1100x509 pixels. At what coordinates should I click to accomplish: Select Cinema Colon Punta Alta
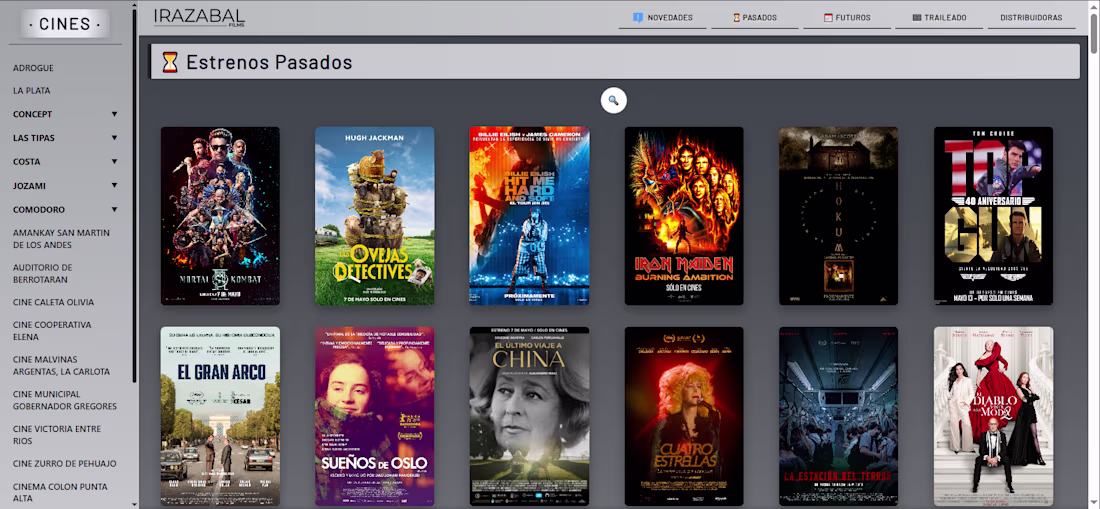pos(60,492)
